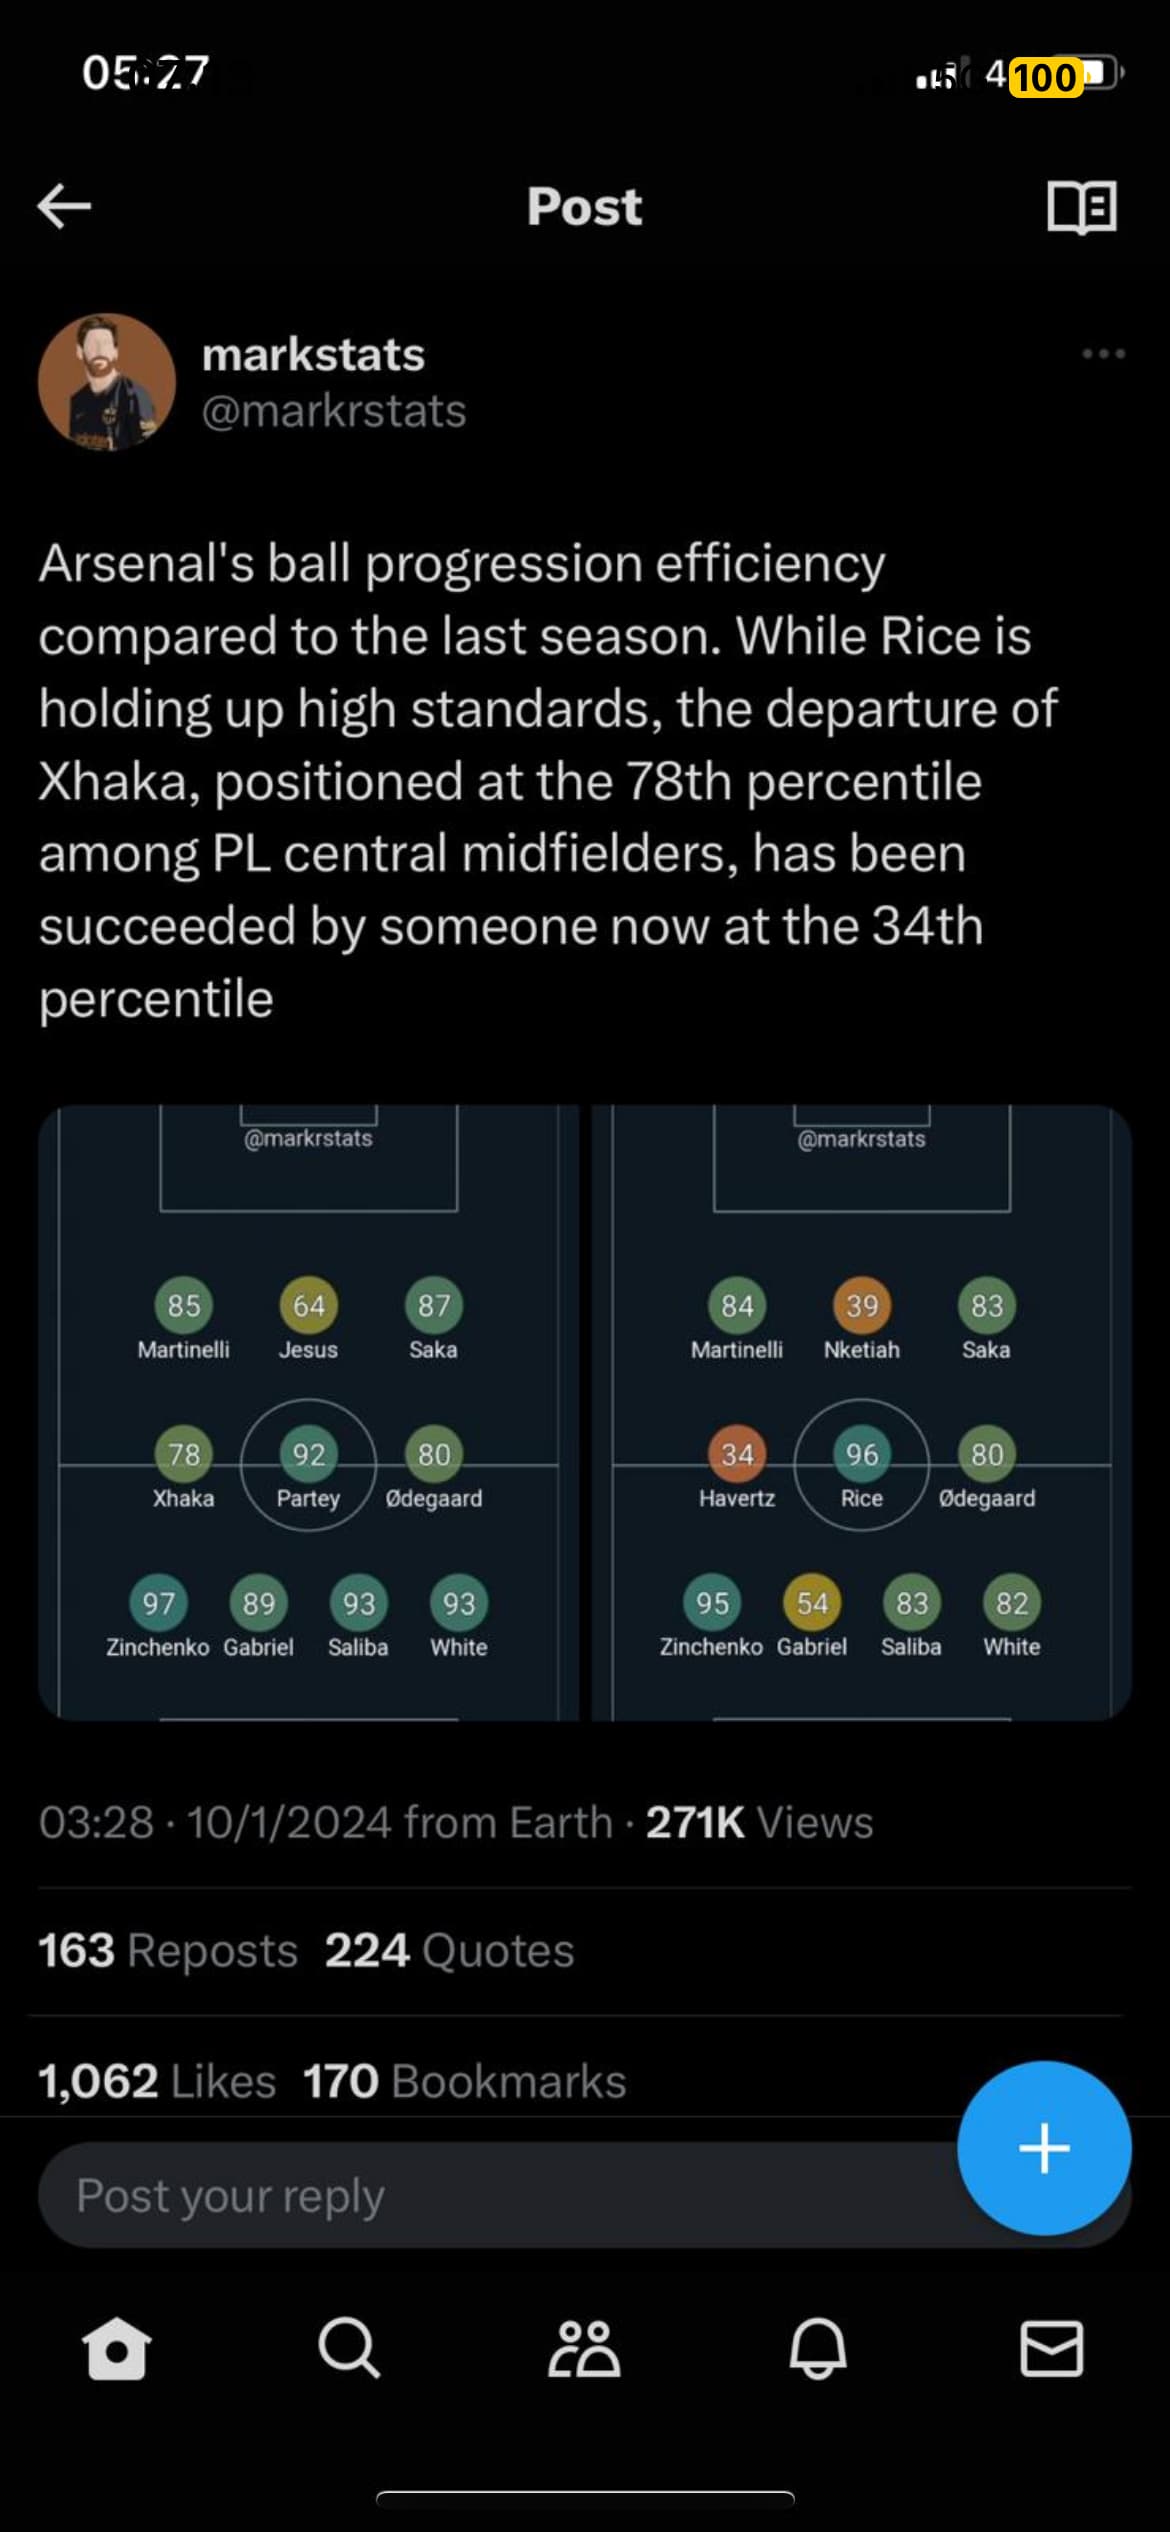This screenshot has height=2532, width=1170.
Task: View the 163 Reposts list
Action: pos(168,1950)
